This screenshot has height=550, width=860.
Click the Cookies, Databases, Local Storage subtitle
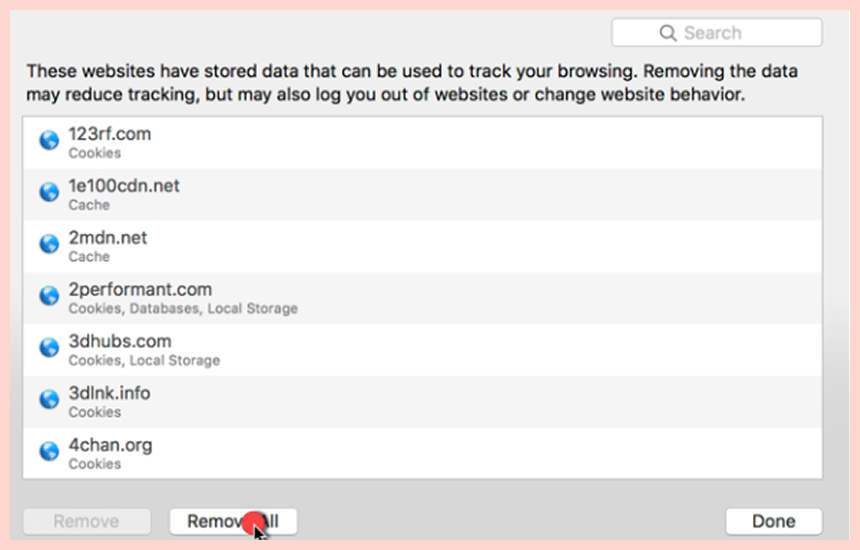coord(183,309)
